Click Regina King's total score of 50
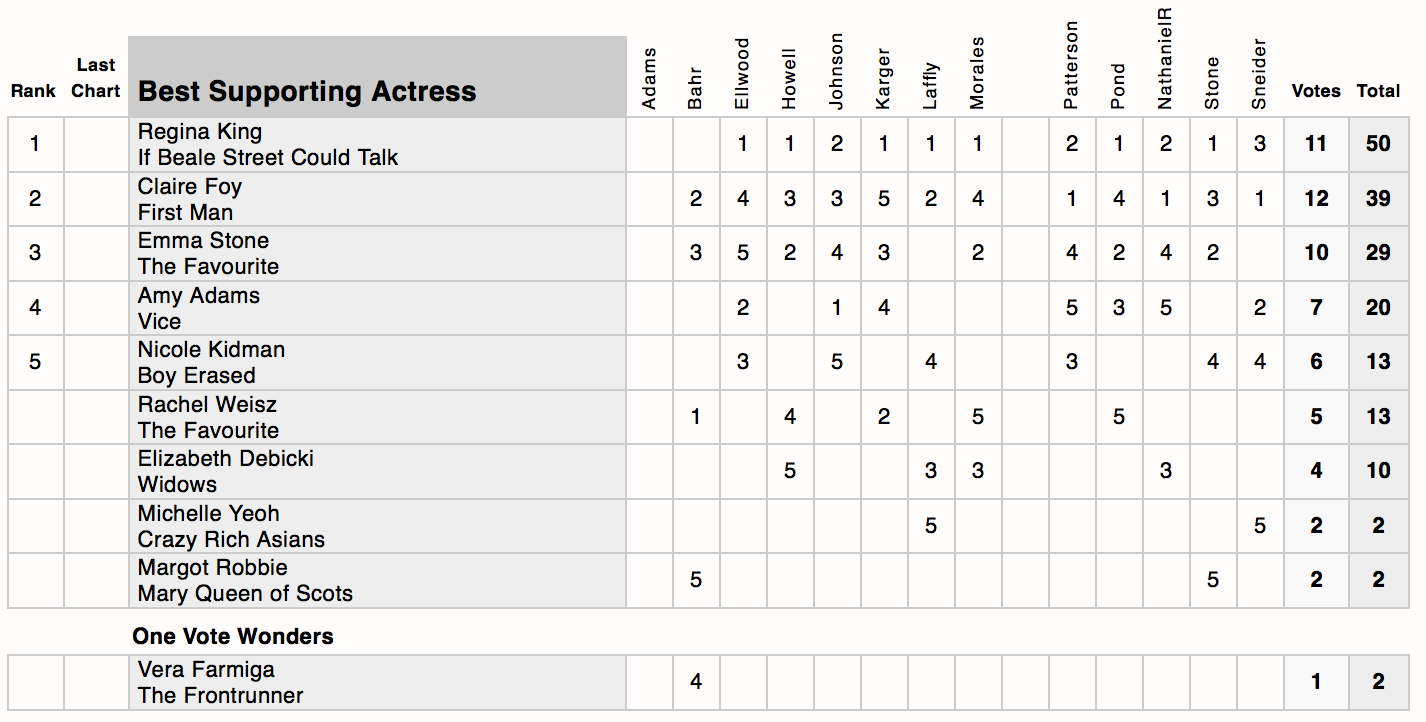Viewport: 1426px width, 722px height. pos(1378,144)
